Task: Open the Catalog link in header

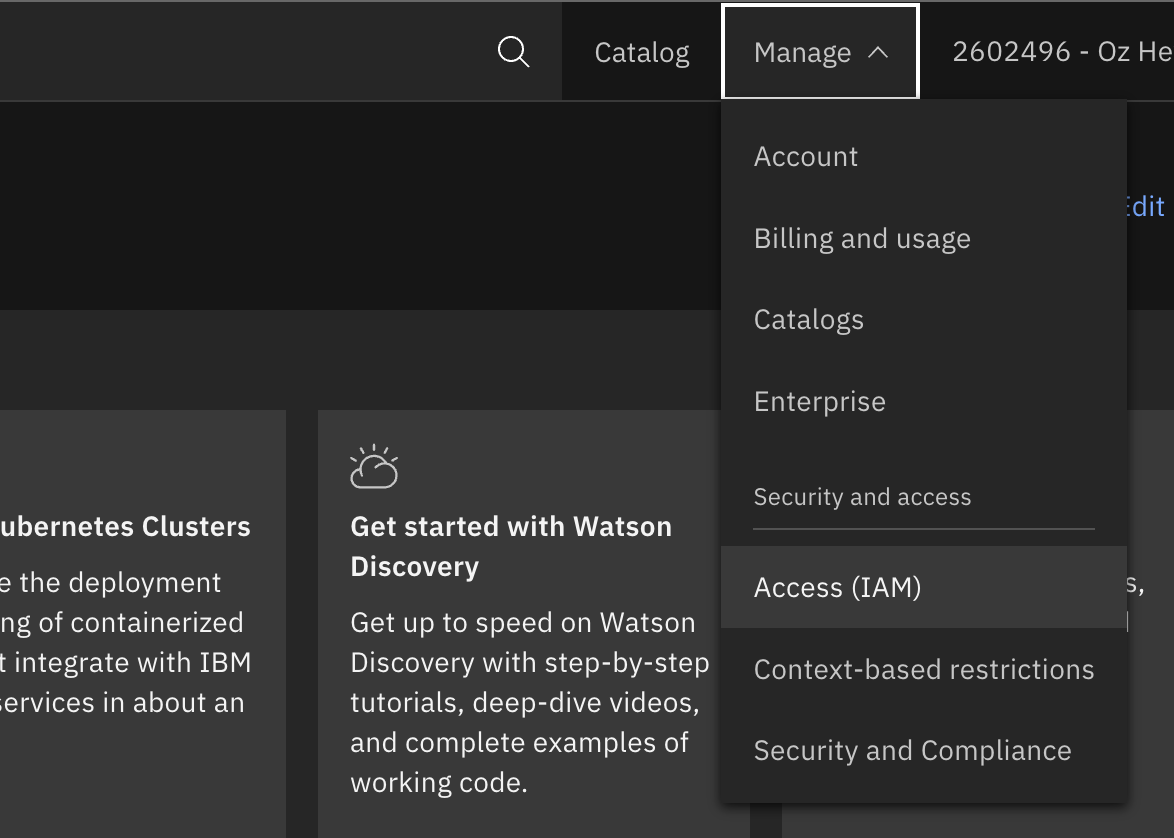Action: 642,53
